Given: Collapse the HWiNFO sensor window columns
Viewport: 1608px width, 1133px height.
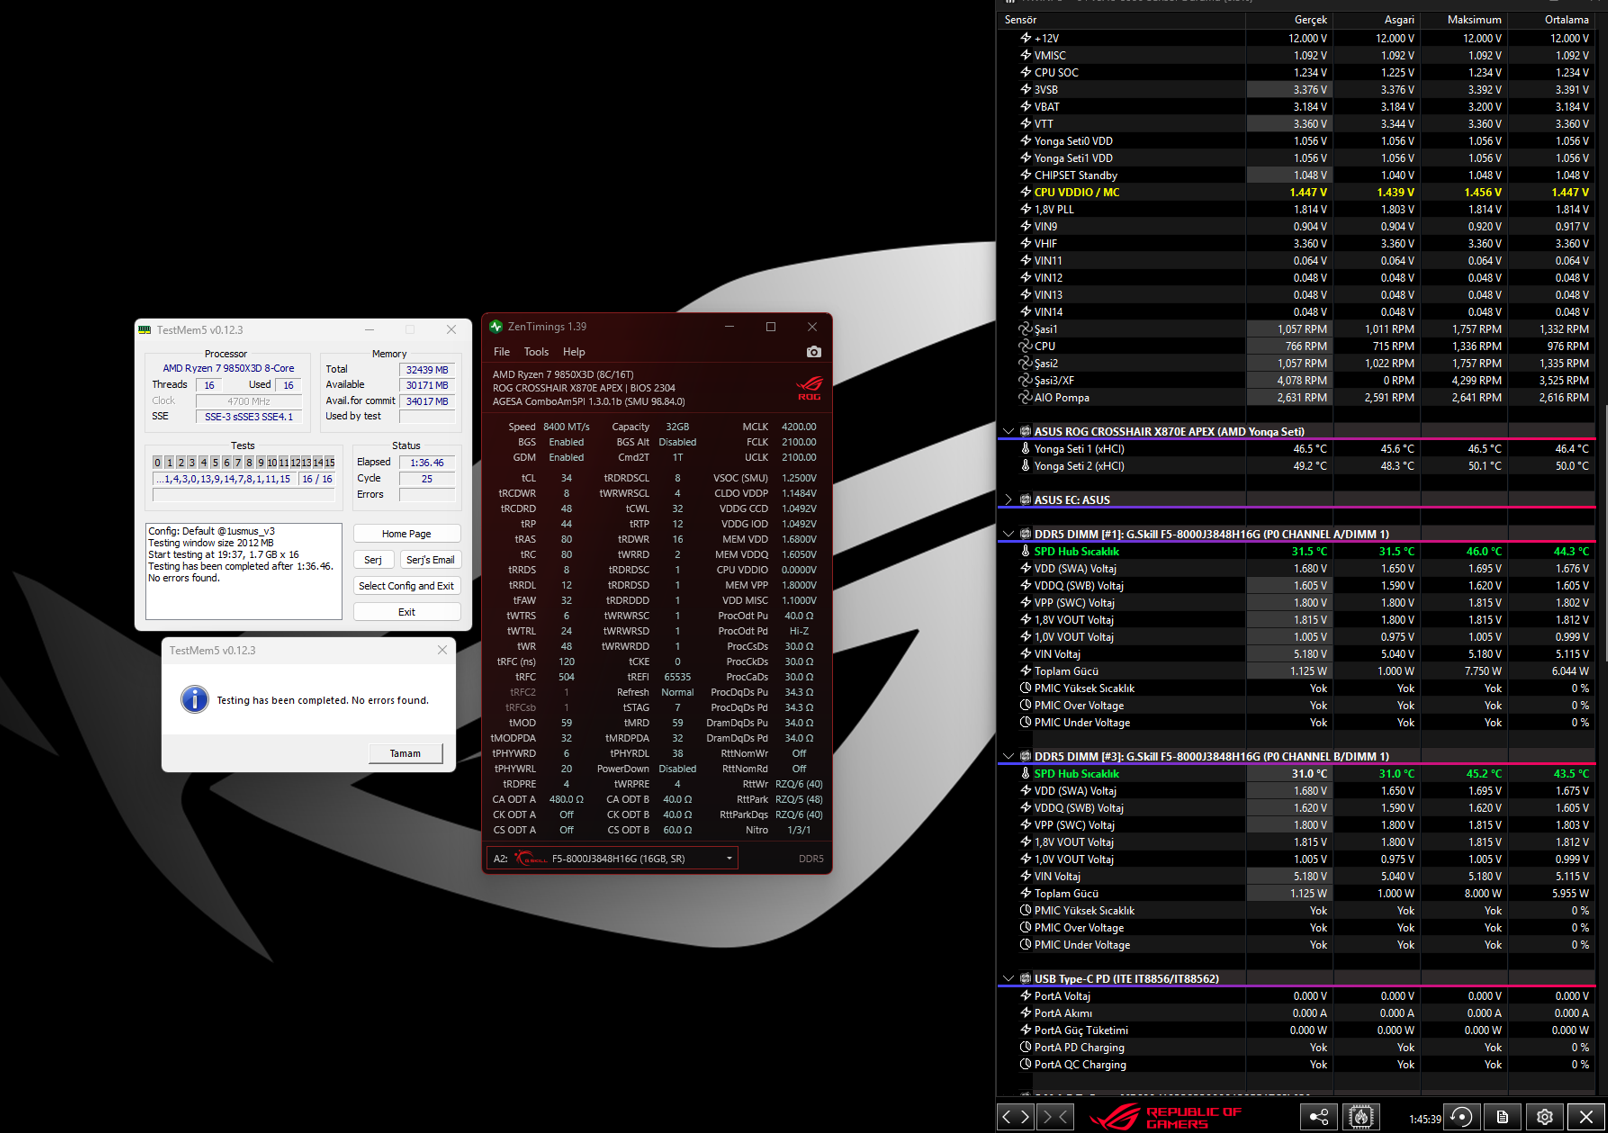Looking at the screenshot, I should (1056, 1117).
